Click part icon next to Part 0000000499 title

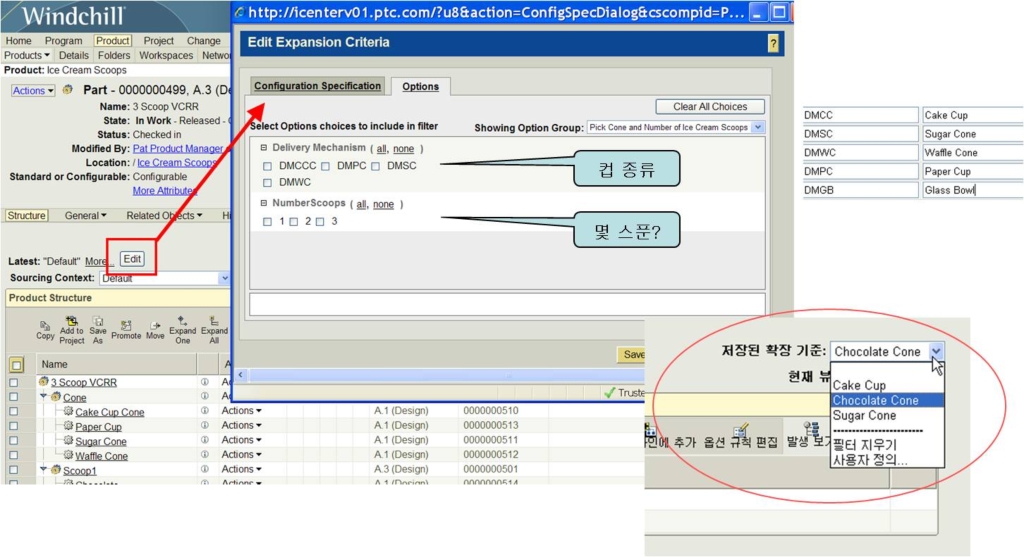(x=67, y=90)
